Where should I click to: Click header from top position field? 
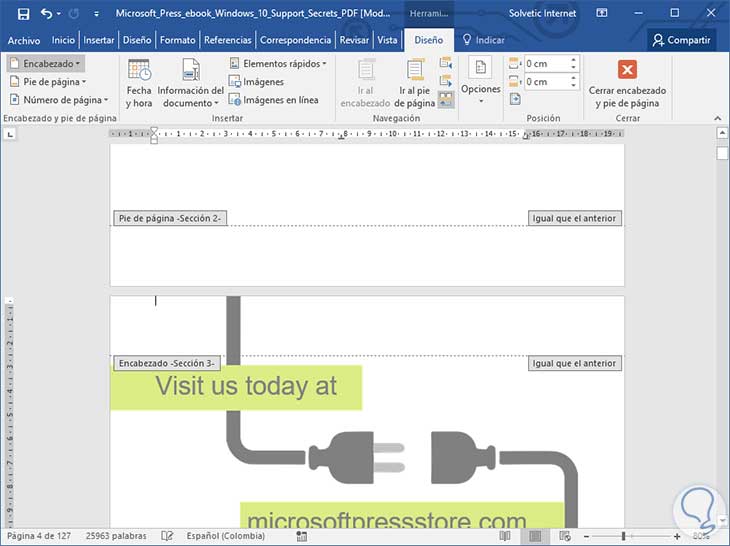[x=546, y=64]
